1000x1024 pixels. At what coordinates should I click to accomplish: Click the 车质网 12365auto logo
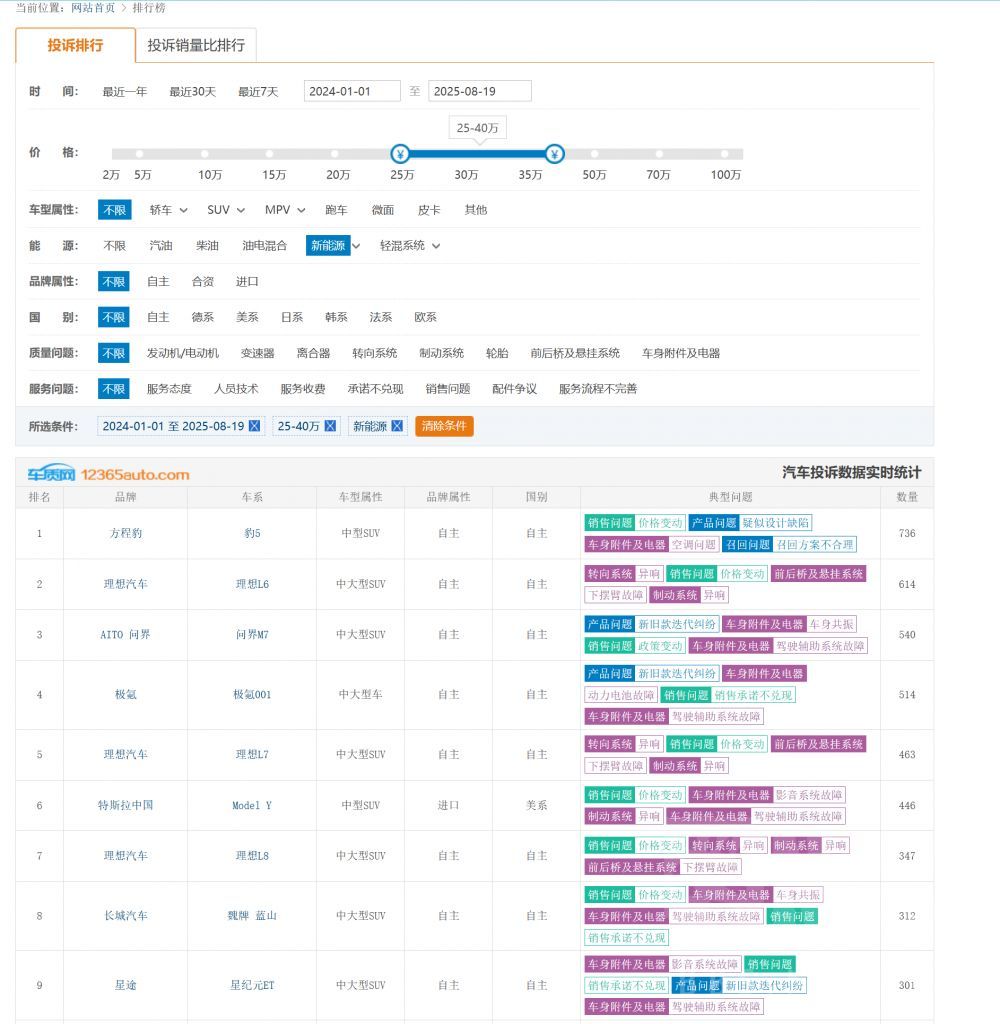108,474
